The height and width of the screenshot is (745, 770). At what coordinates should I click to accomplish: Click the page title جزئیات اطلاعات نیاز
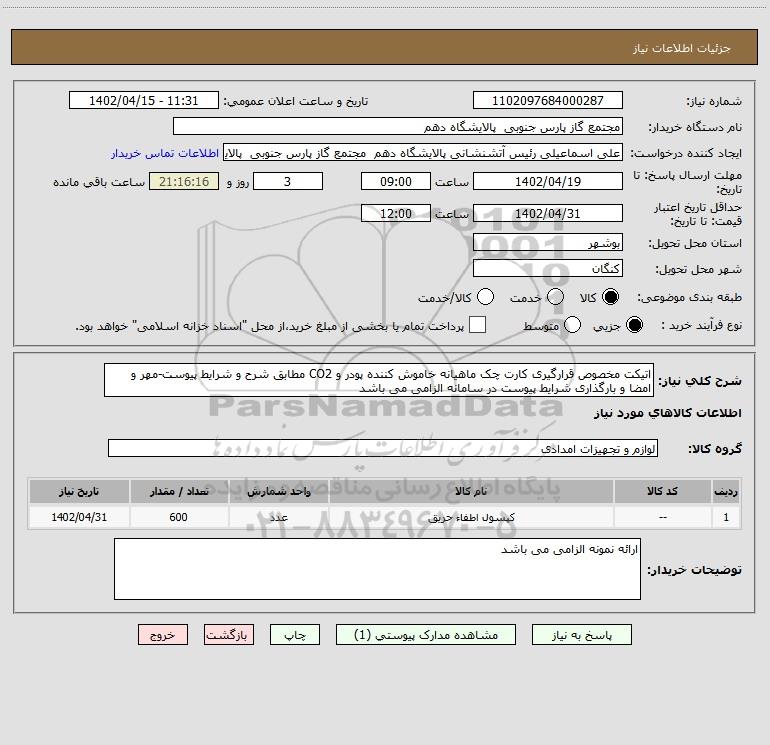click(x=681, y=48)
